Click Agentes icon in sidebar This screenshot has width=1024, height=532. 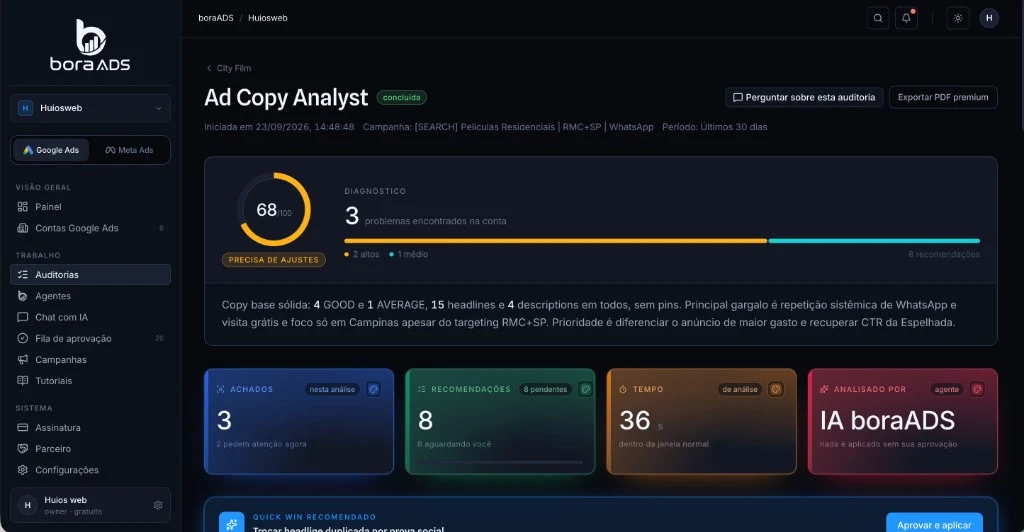click(x=23, y=296)
